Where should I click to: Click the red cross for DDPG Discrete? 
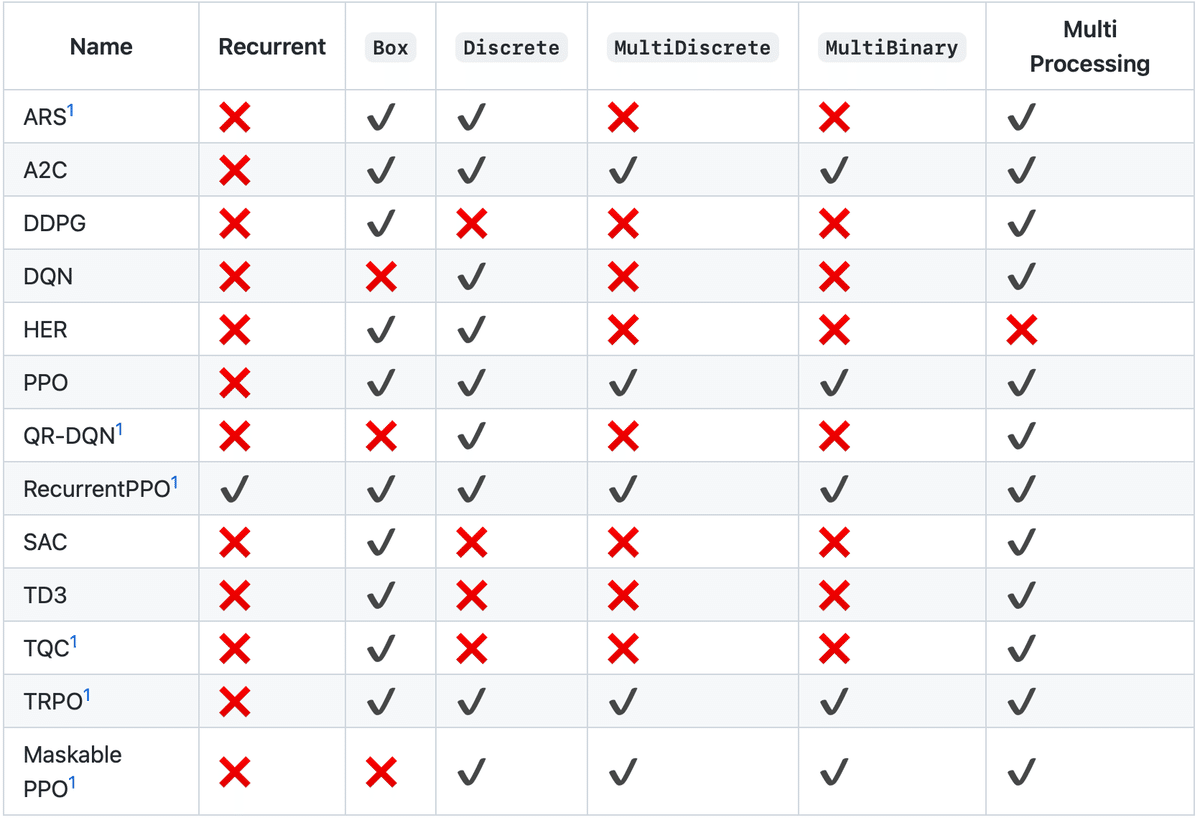click(471, 224)
